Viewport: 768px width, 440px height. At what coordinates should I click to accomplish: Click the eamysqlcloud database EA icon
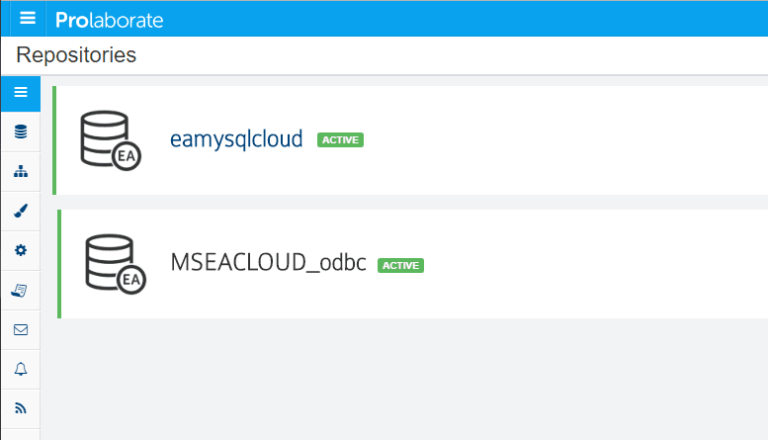[x=111, y=140]
